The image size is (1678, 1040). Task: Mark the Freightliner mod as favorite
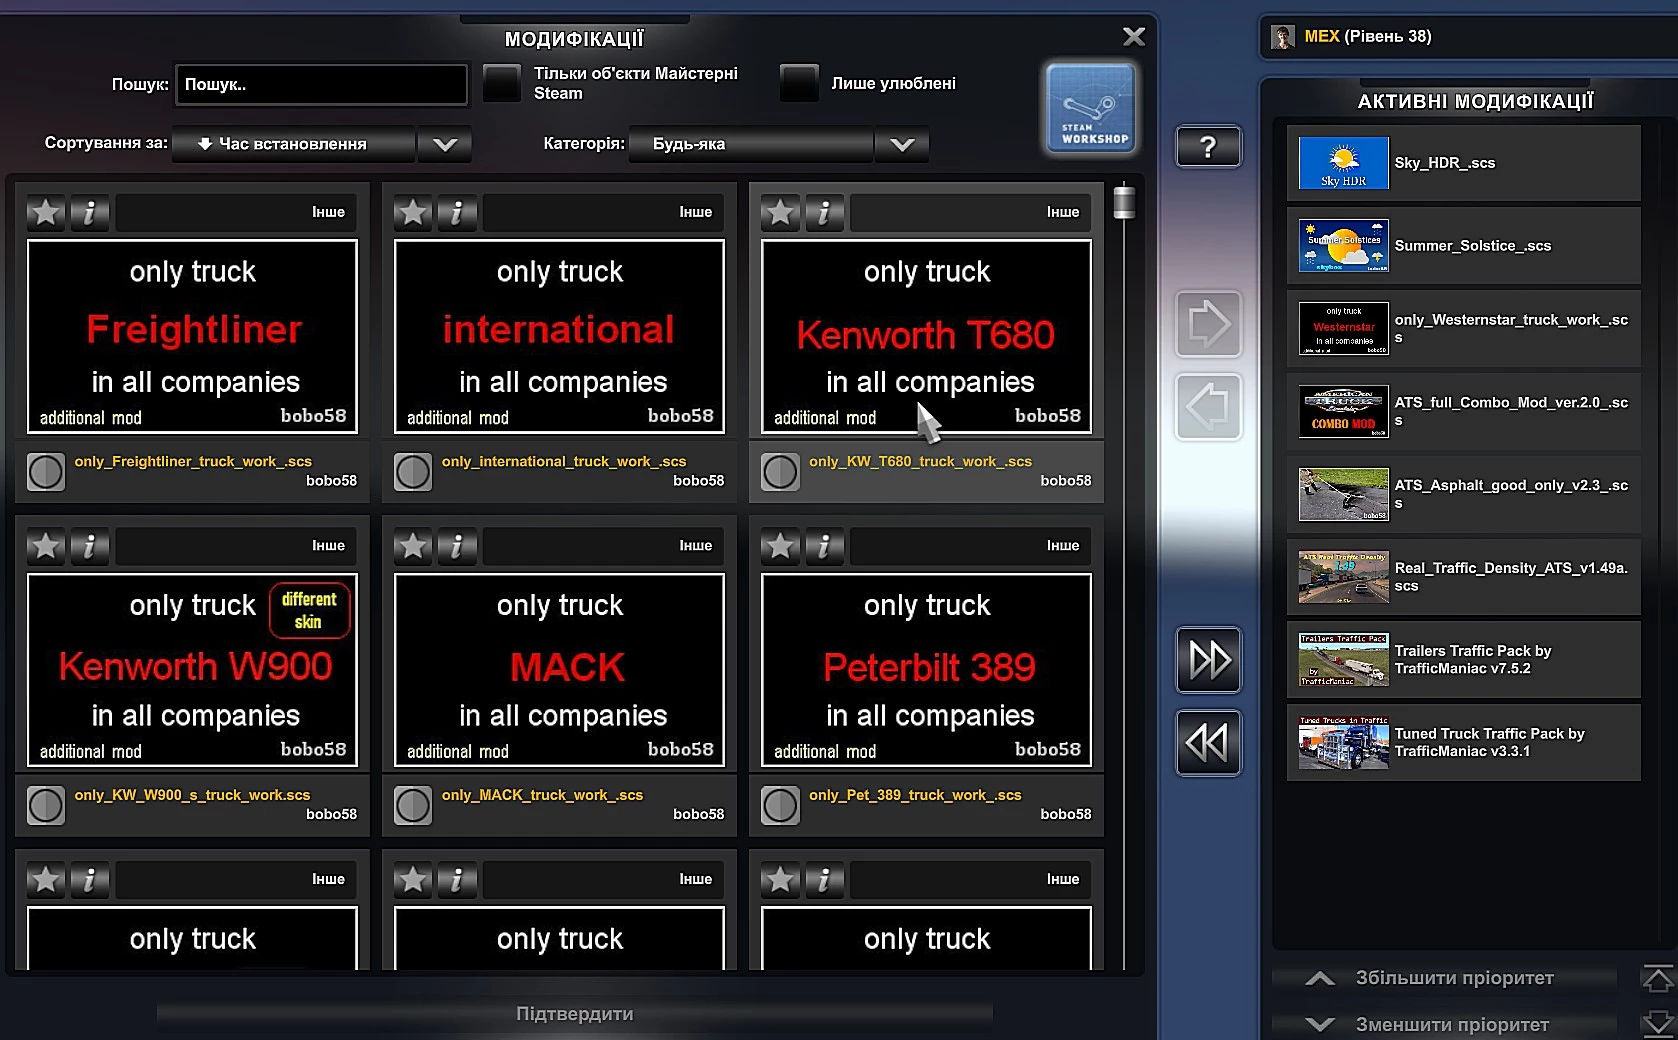[45, 213]
